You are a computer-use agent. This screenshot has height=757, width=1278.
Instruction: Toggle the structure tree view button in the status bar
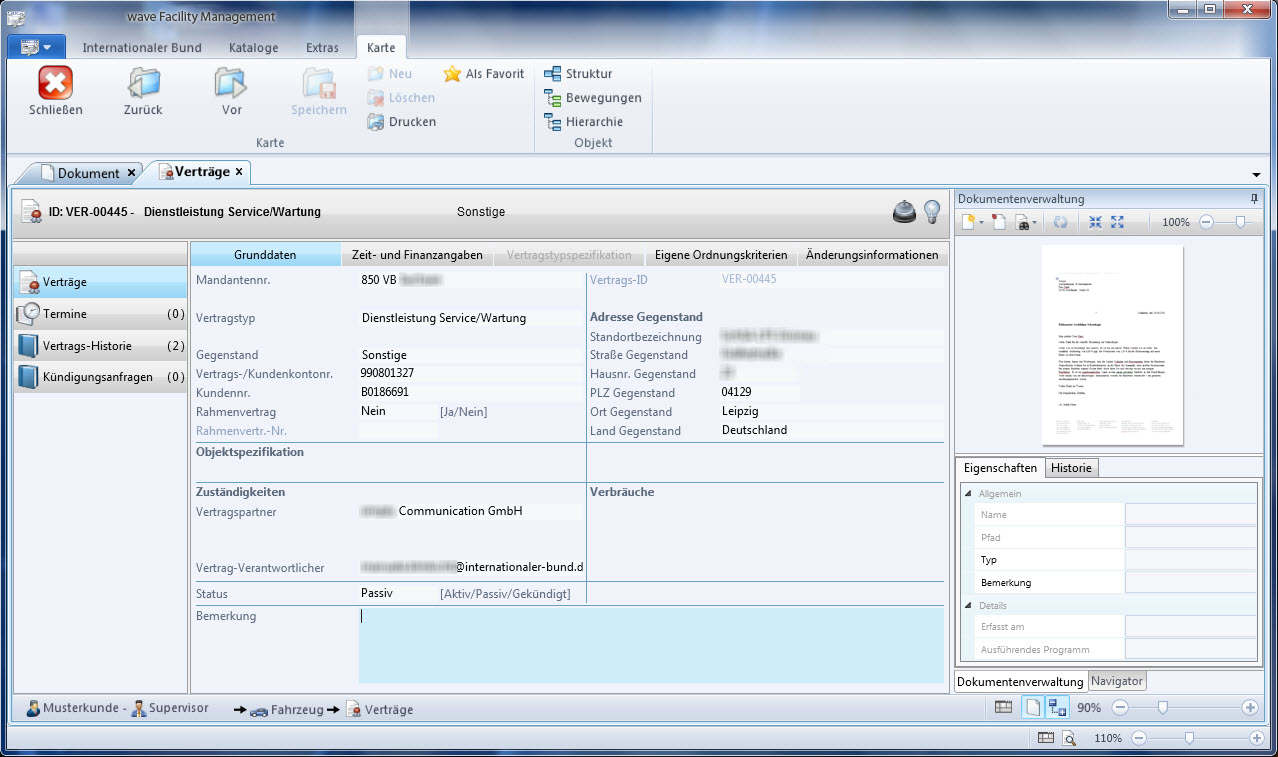click(x=1057, y=708)
